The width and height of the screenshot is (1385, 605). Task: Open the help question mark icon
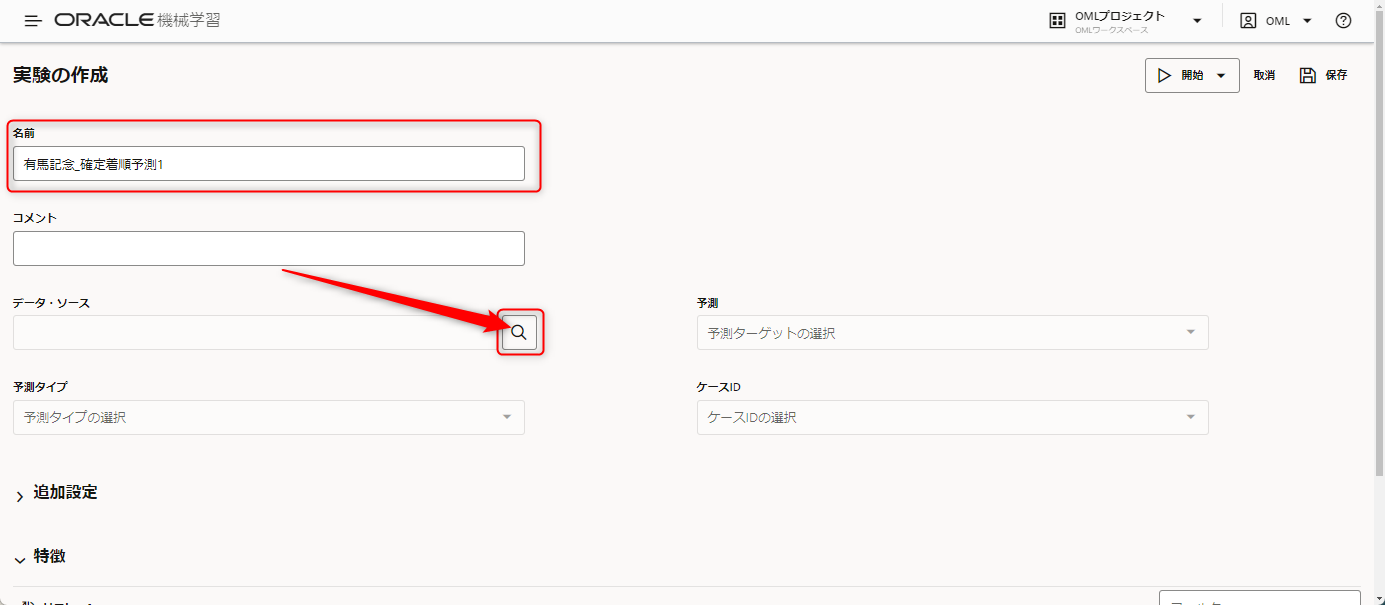coord(1343,21)
